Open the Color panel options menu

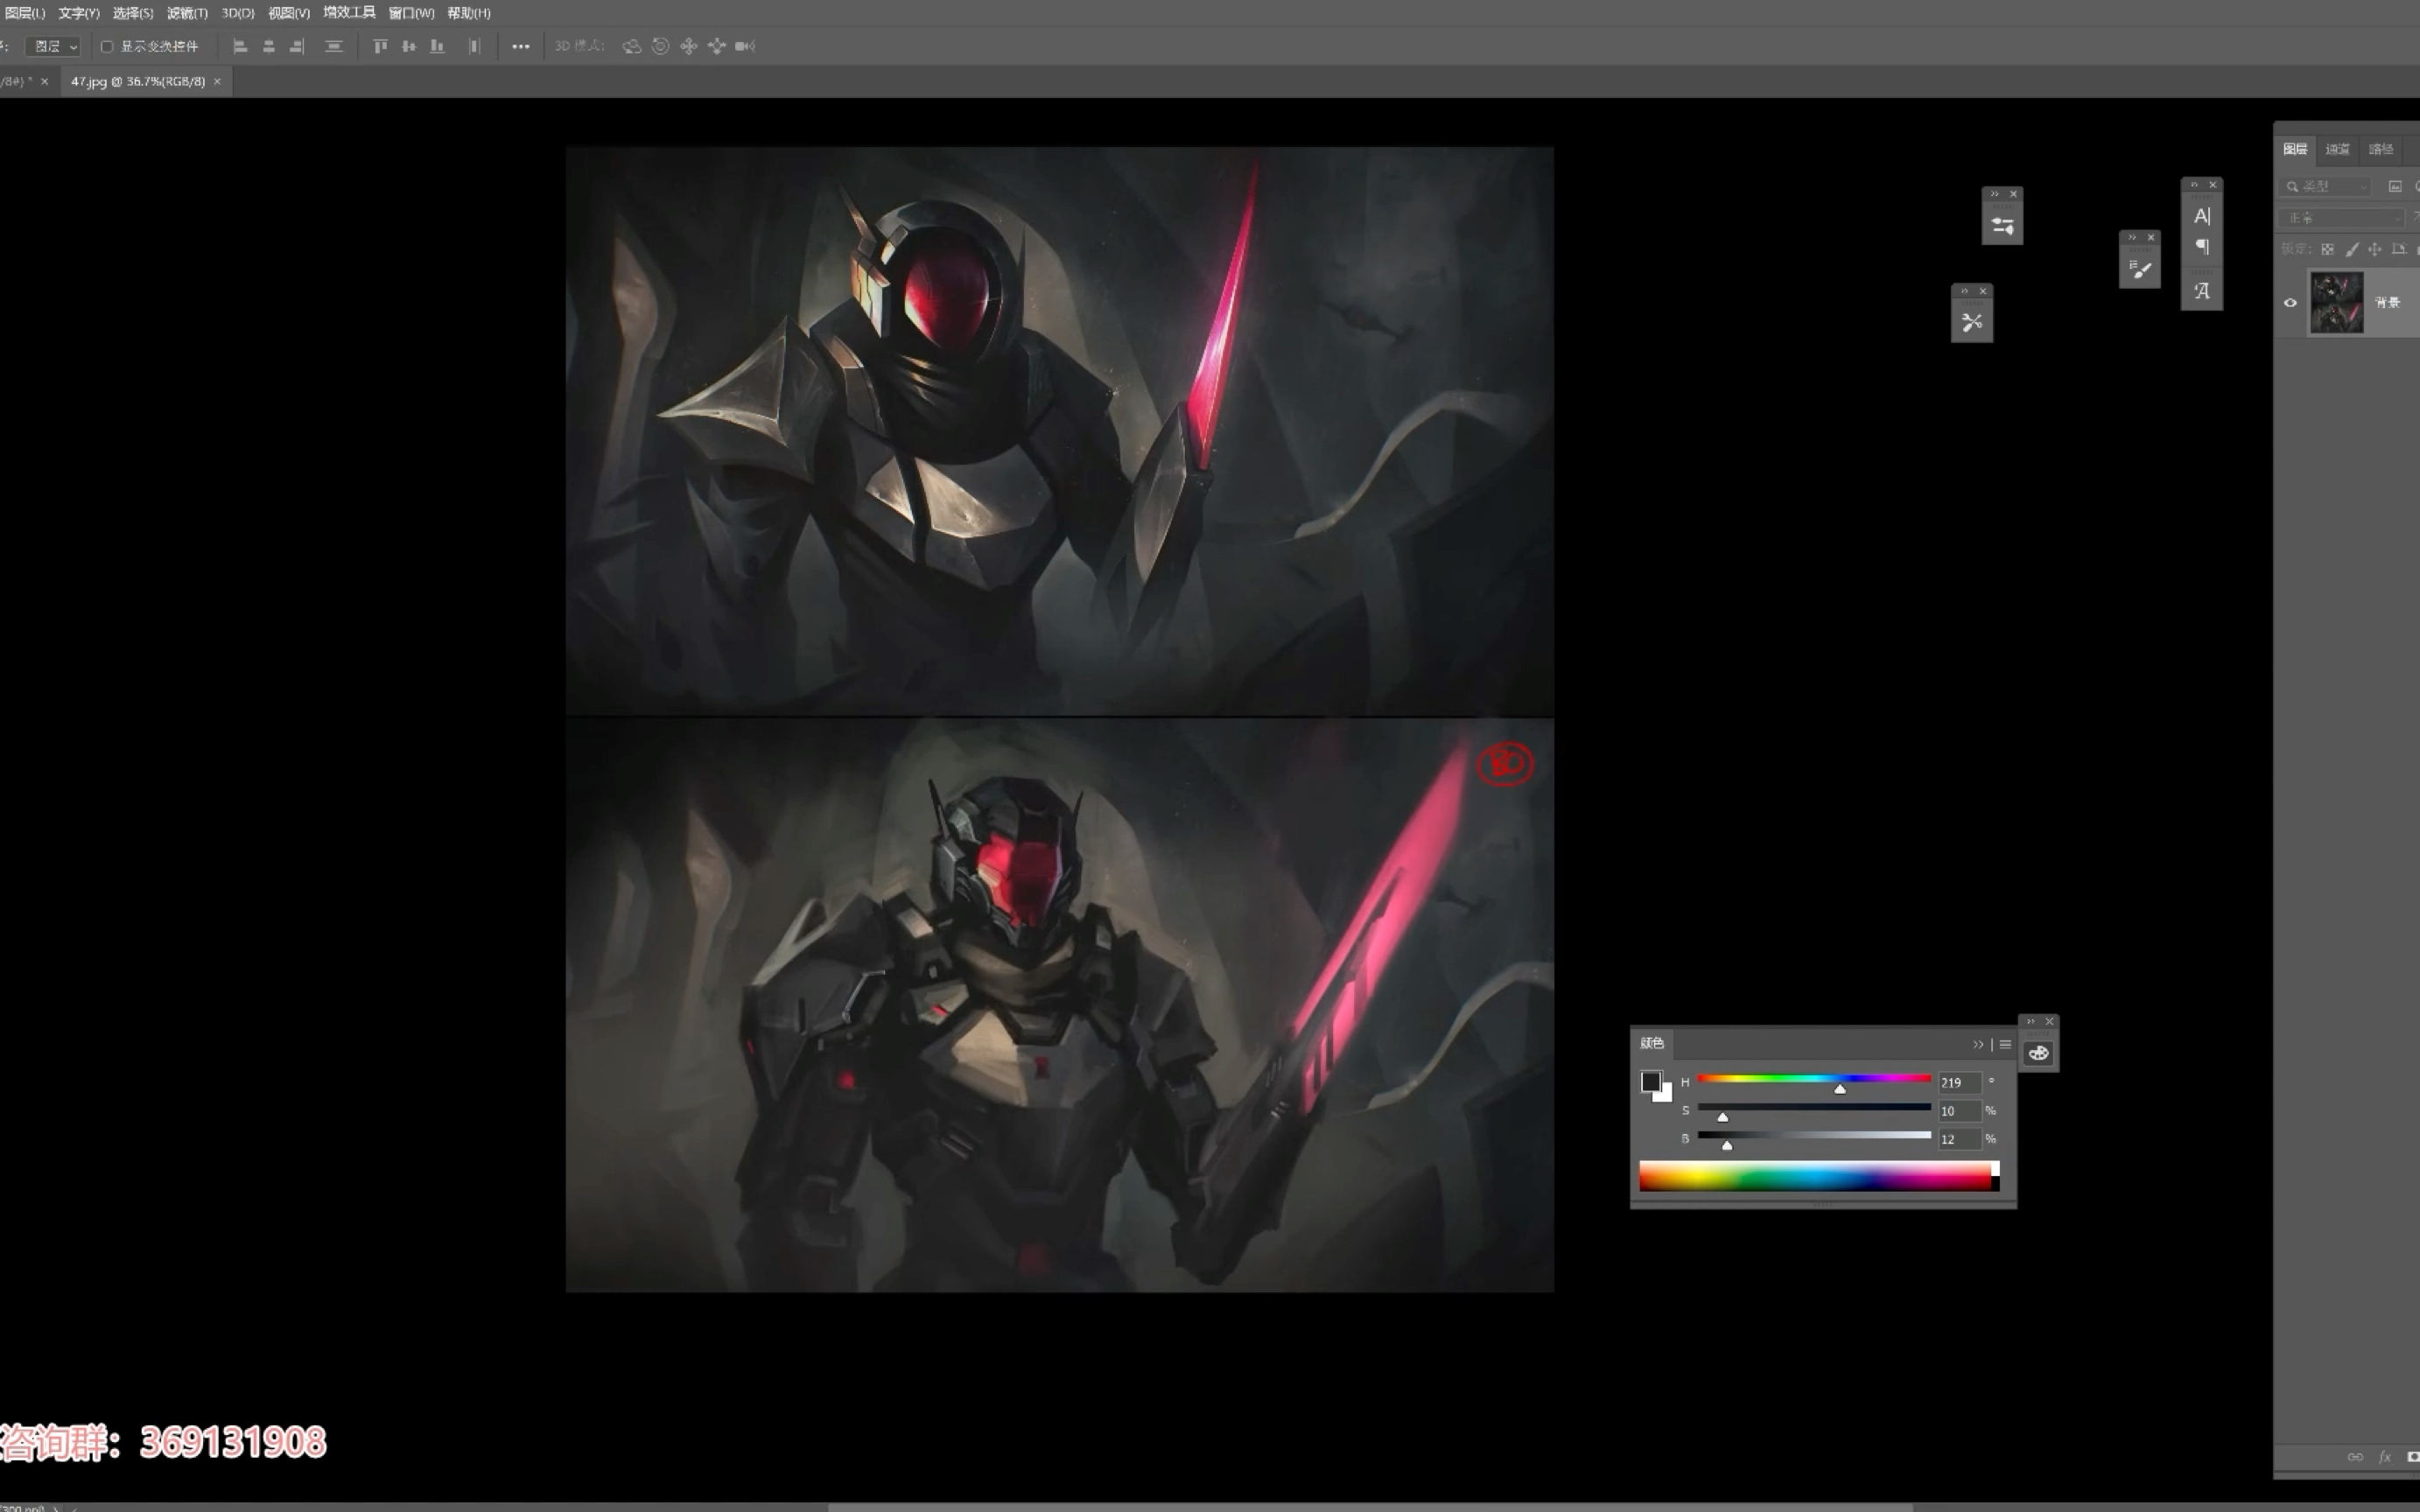point(2005,1044)
